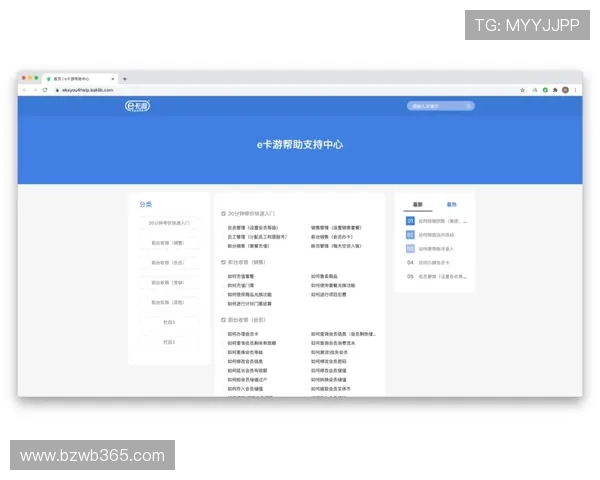Viewport: 600px width, 480px height.
Task: Open the article 如何修改会员储值
Action: coord(329,371)
